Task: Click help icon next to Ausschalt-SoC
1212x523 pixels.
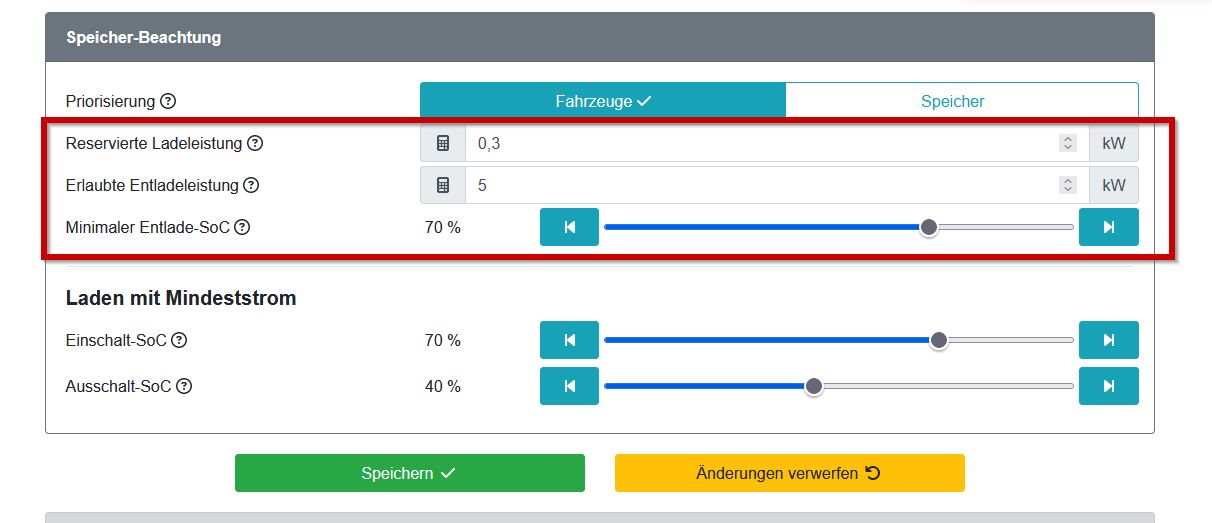Action: [184, 386]
